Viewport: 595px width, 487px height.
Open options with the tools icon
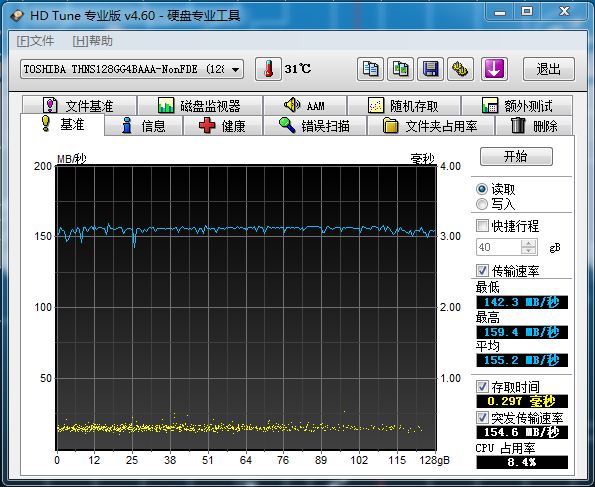[460, 69]
